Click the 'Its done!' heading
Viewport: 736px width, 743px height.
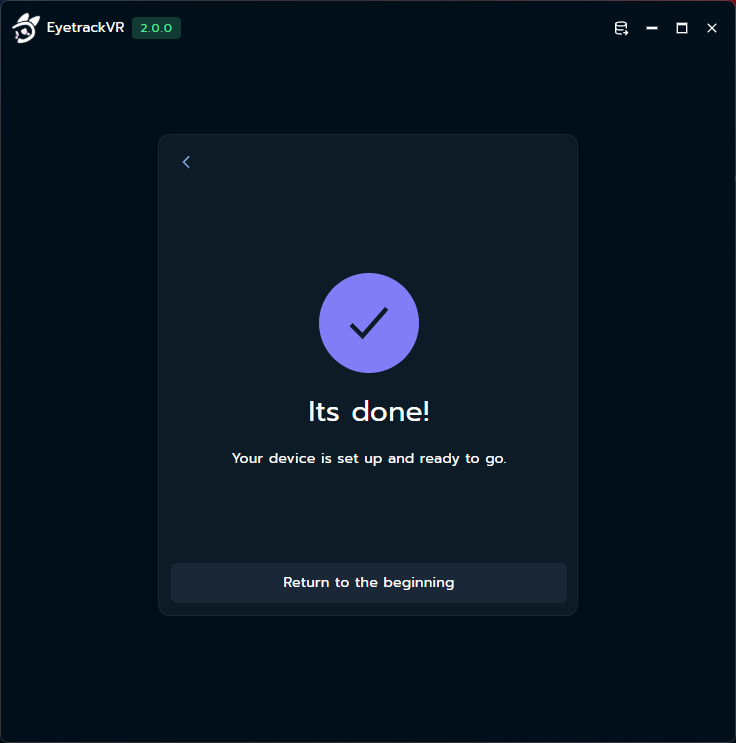pyautogui.click(x=369, y=411)
